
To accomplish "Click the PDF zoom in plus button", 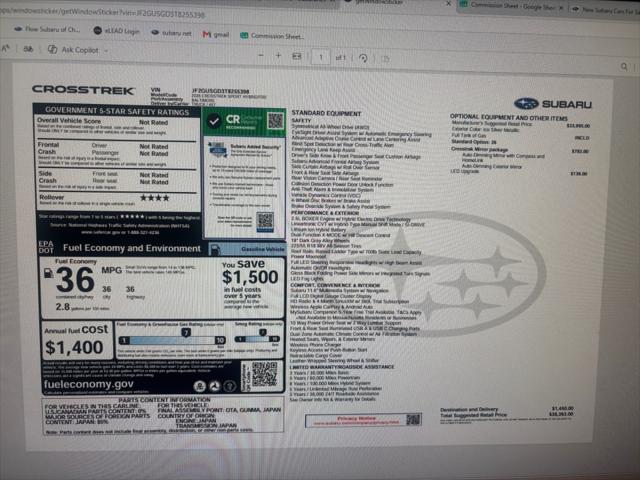I will coord(278,56).
